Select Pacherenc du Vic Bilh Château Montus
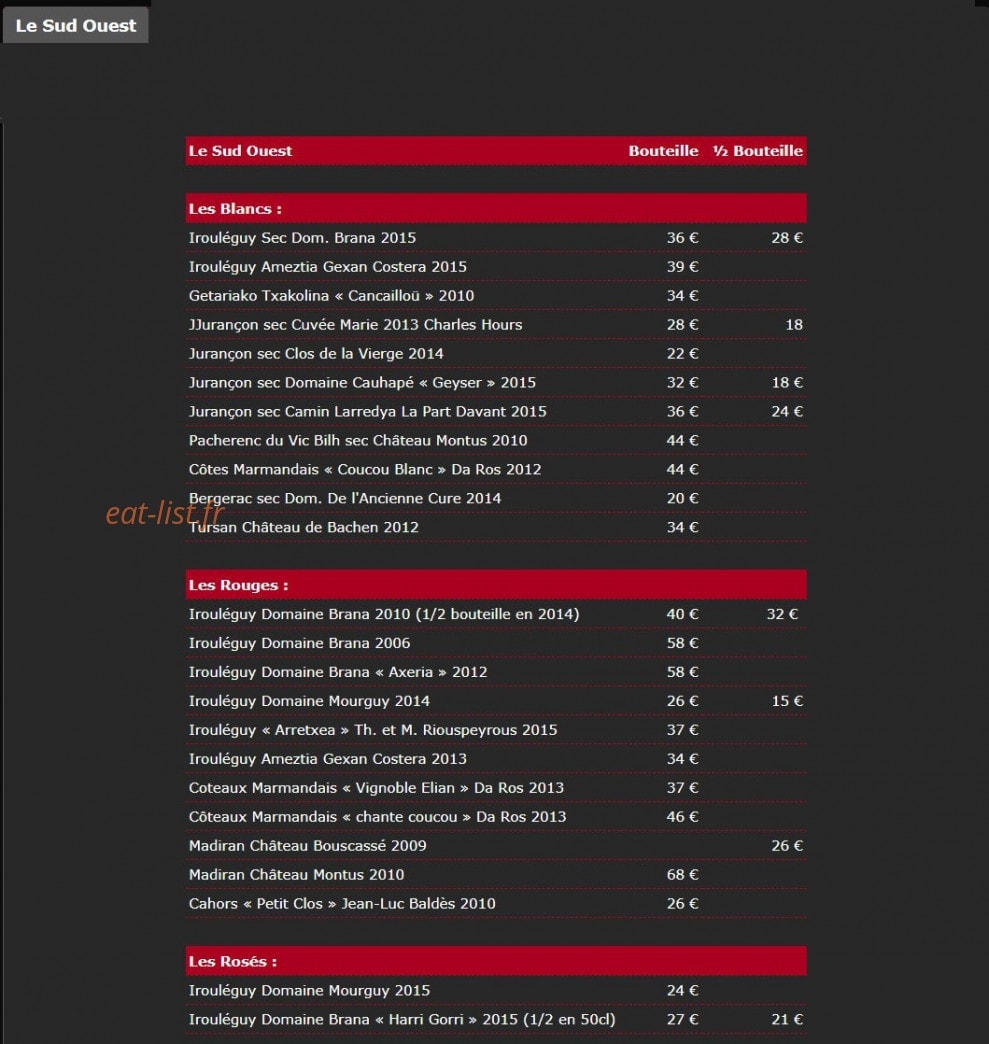 (x=358, y=440)
